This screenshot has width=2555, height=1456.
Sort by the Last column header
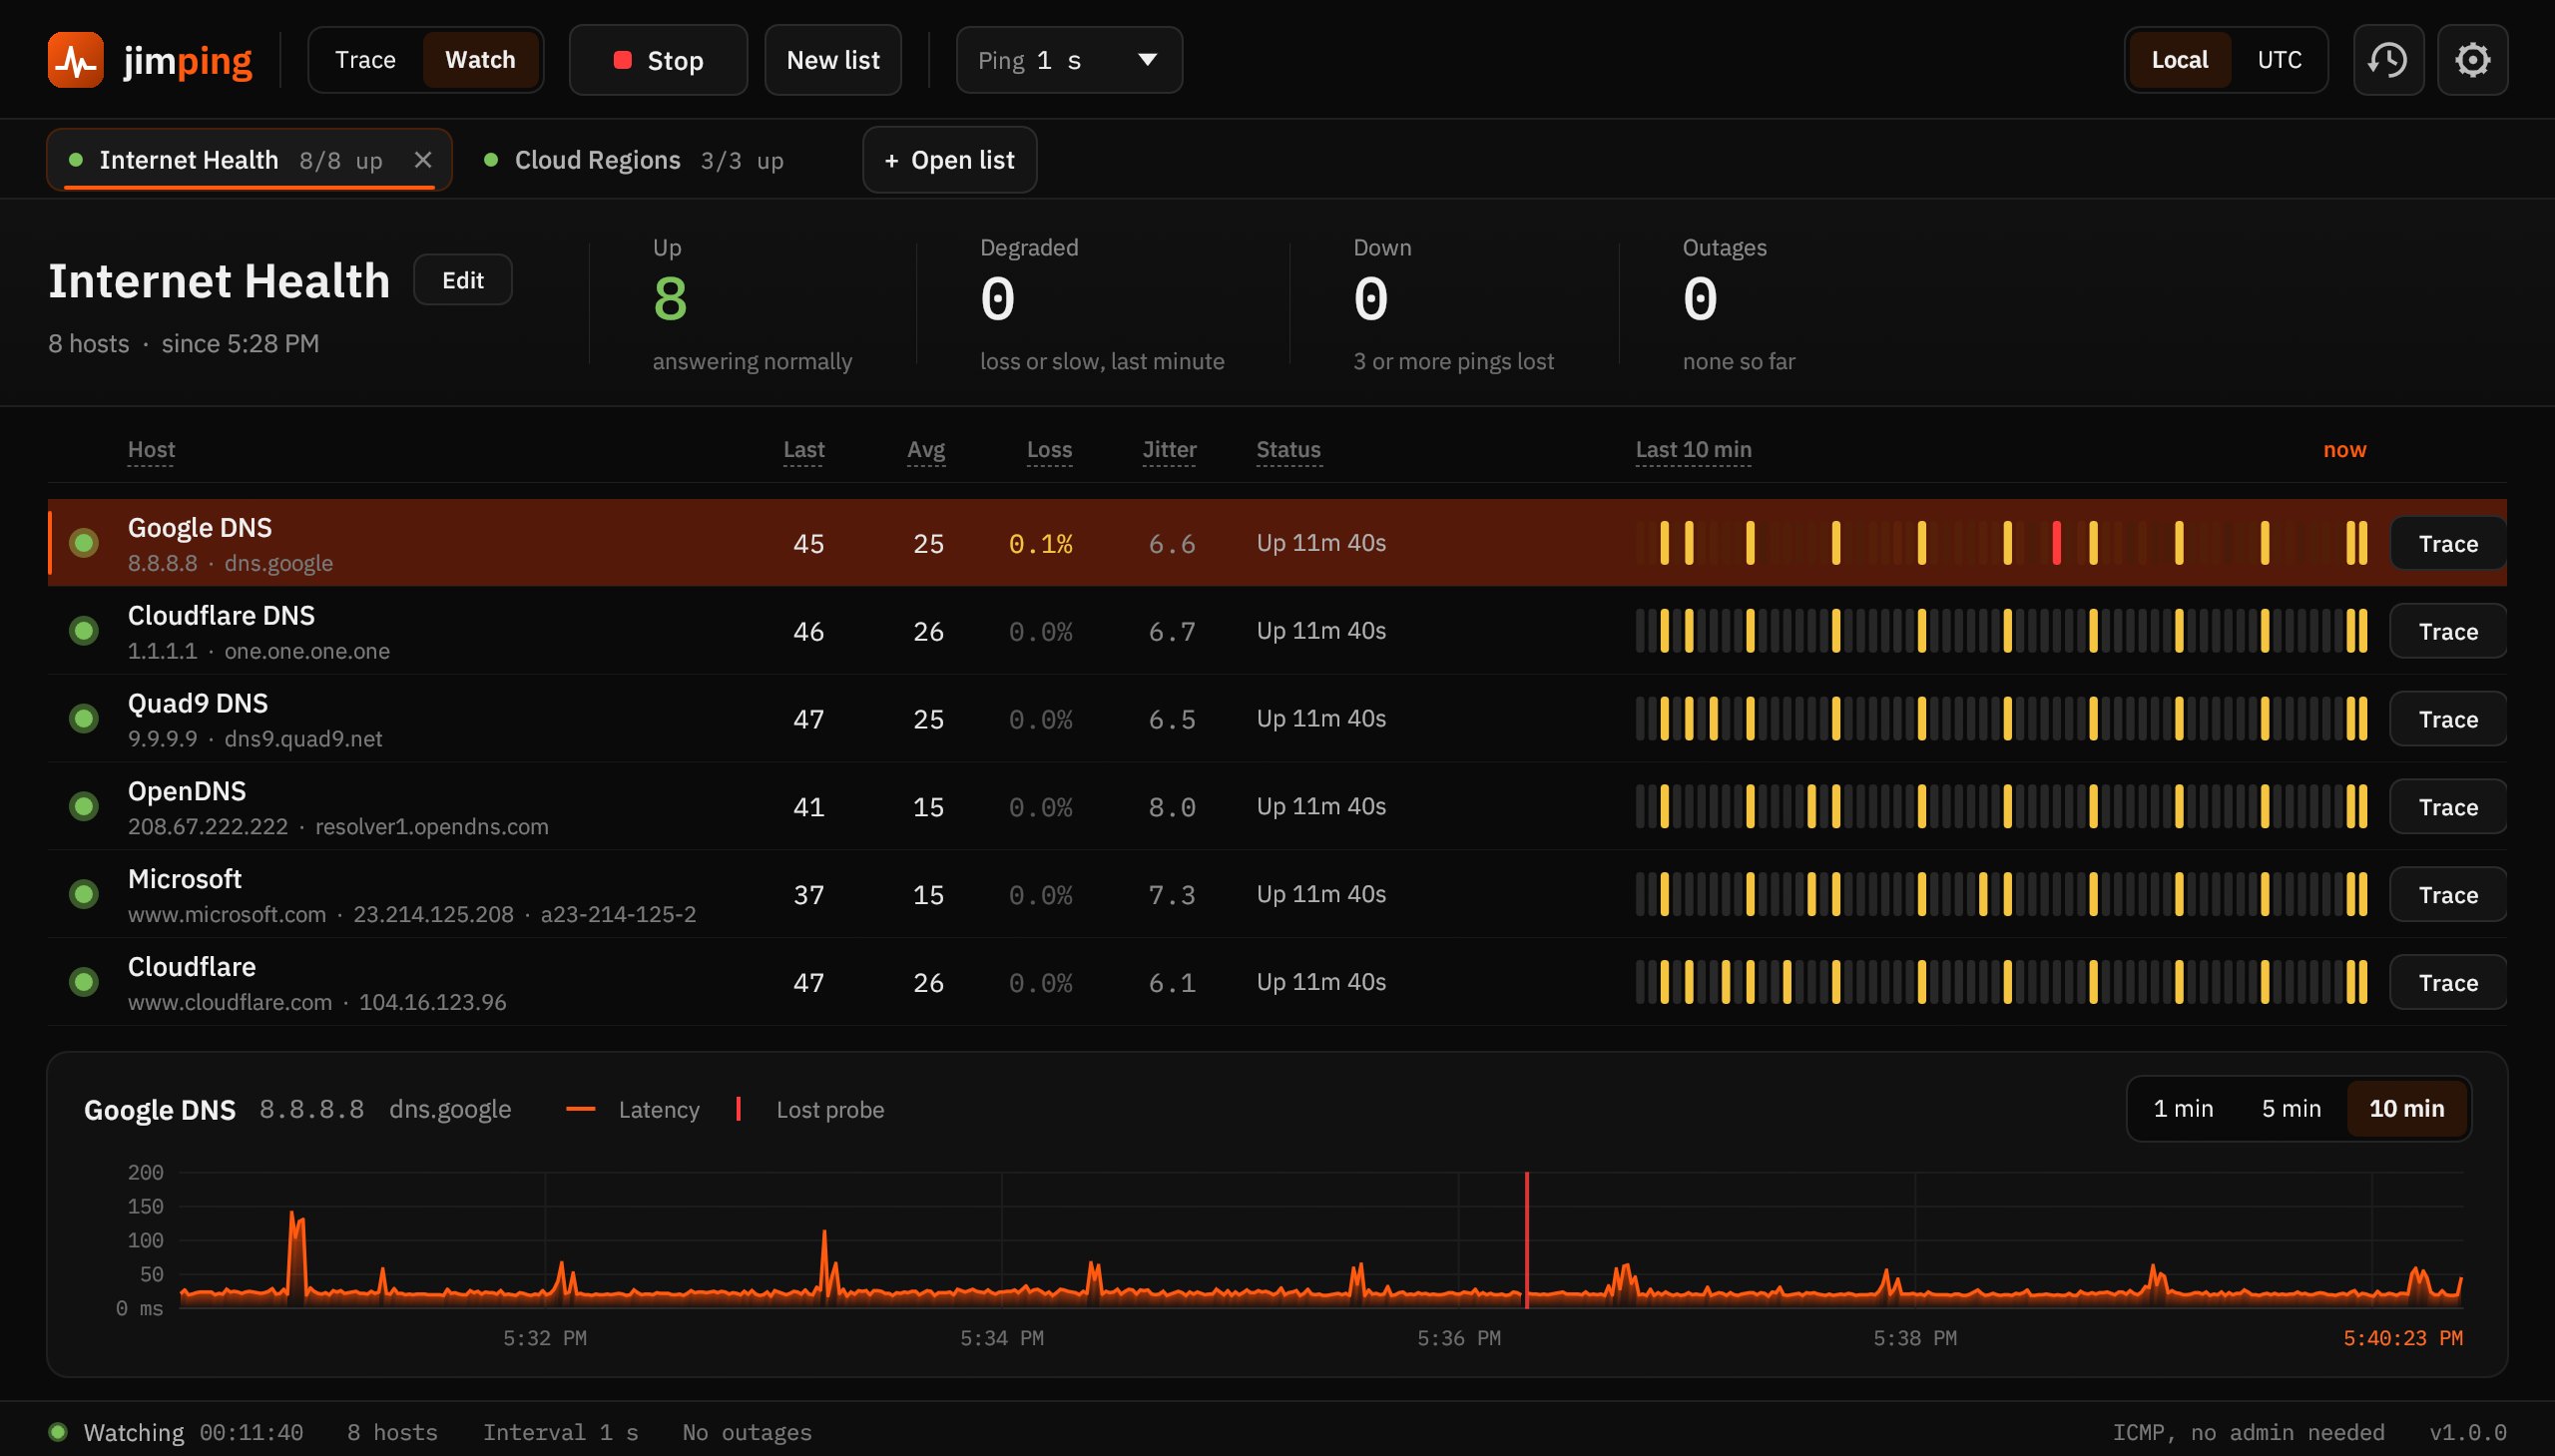click(804, 450)
